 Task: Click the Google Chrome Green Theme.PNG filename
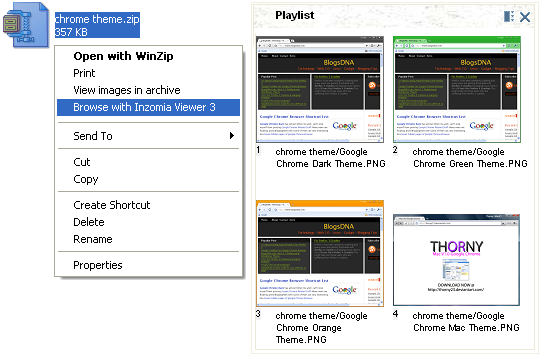pos(470,158)
